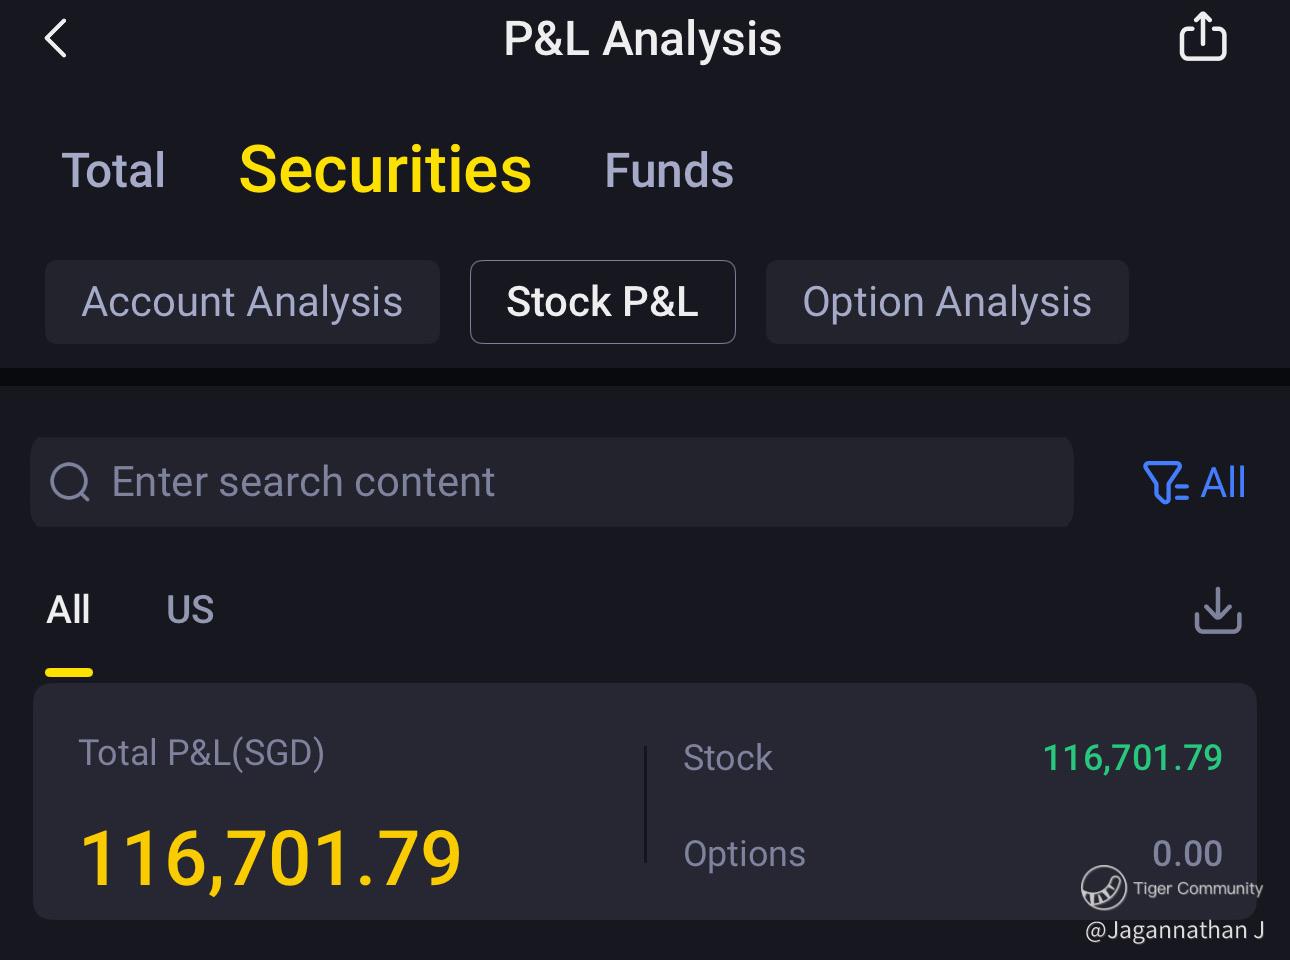The image size is (1290, 960).
Task: Open the All filter dropdown
Action: pyautogui.click(x=1194, y=482)
